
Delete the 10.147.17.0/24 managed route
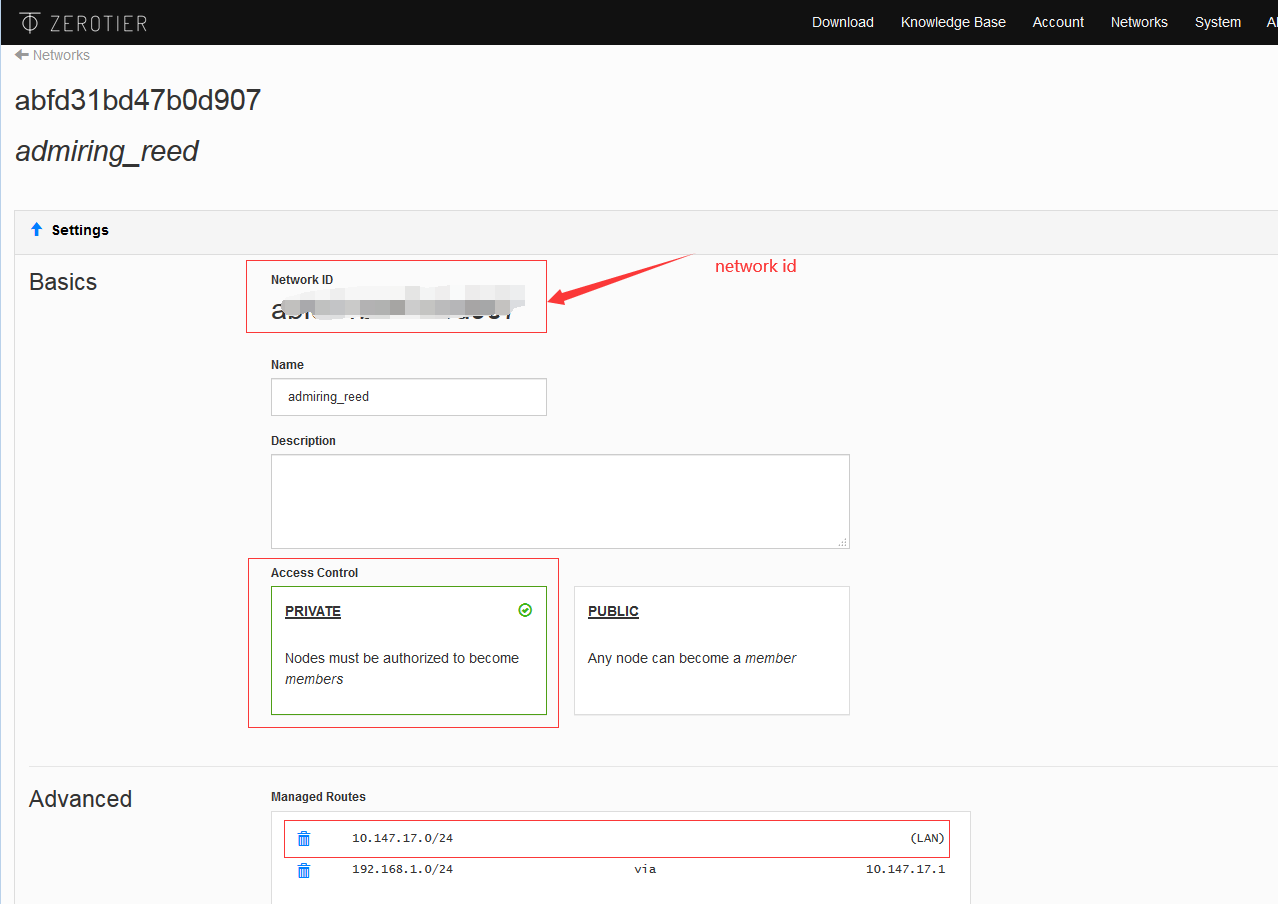click(304, 839)
